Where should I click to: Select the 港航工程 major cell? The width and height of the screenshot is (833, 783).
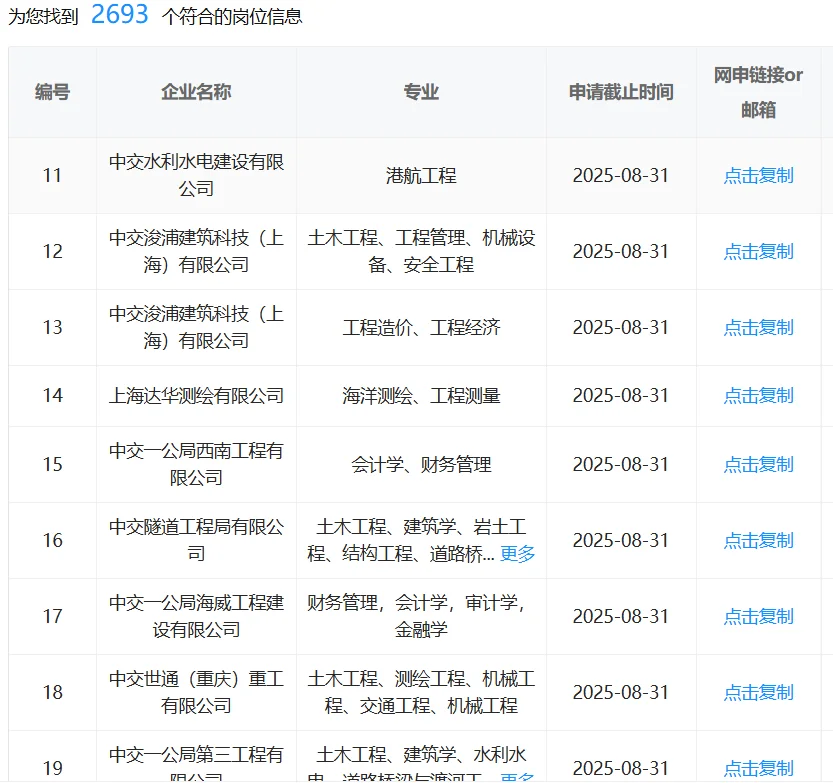tap(421, 176)
